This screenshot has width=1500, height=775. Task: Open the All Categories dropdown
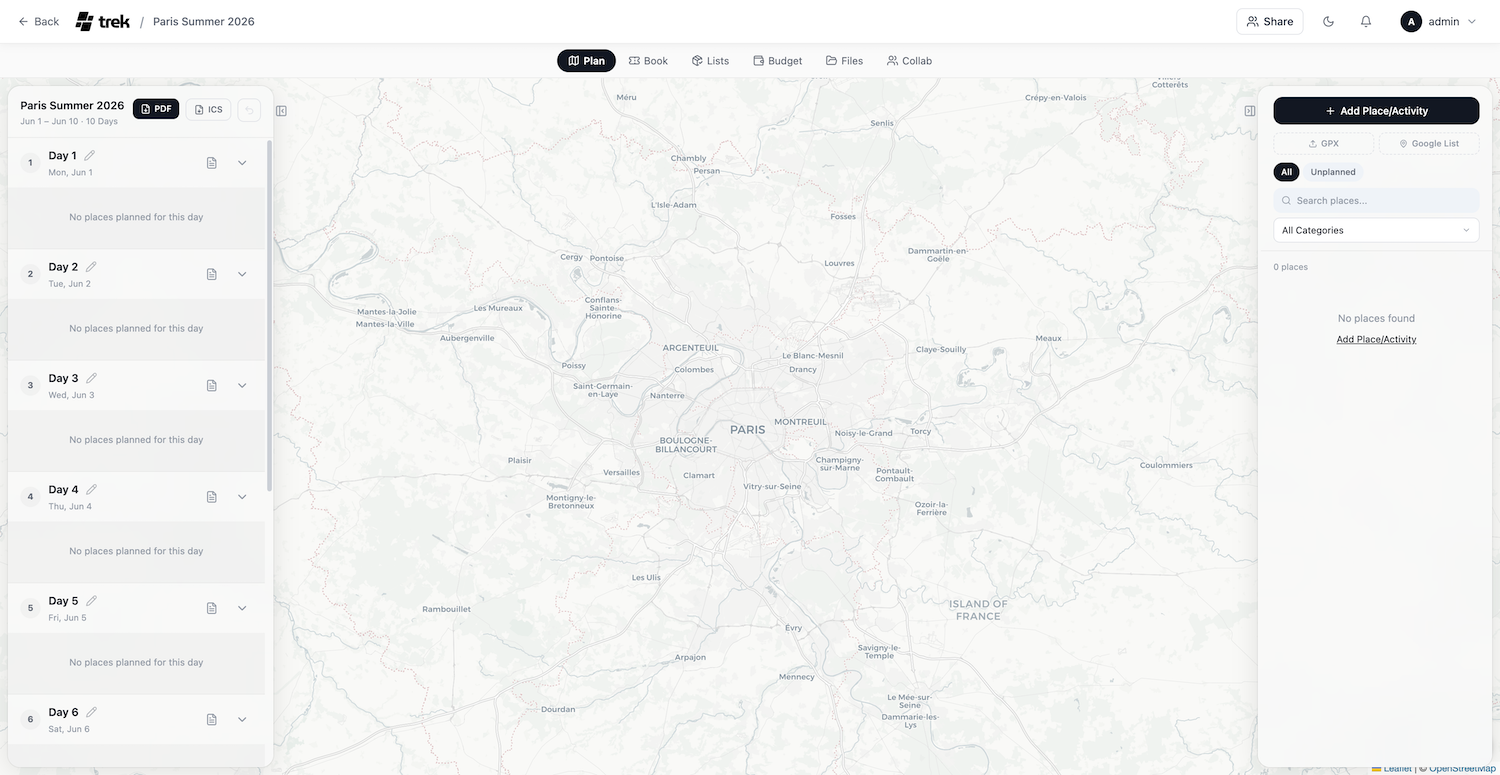[1375, 230]
